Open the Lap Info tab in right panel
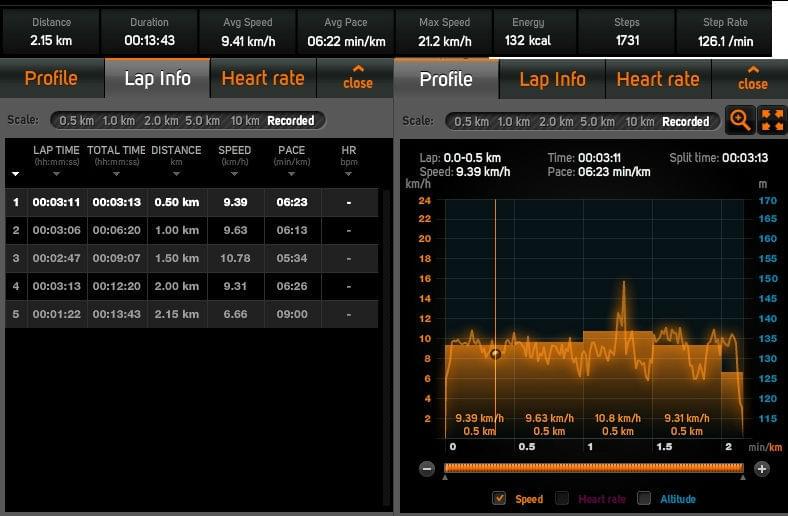The width and height of the screenshot is (788, 516). point(552,79)
